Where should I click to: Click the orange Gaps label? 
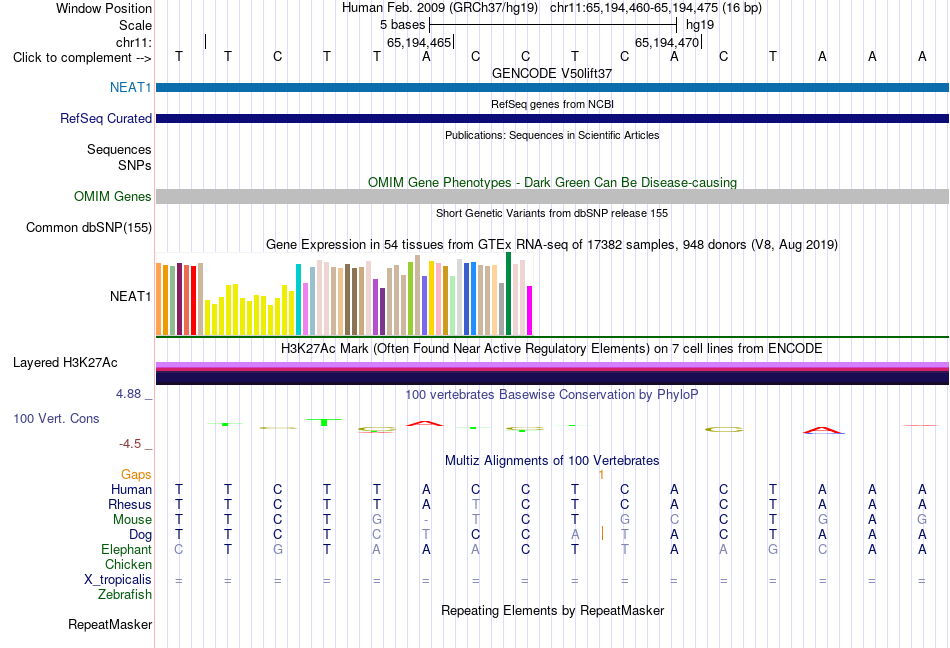tap(136, 475)
